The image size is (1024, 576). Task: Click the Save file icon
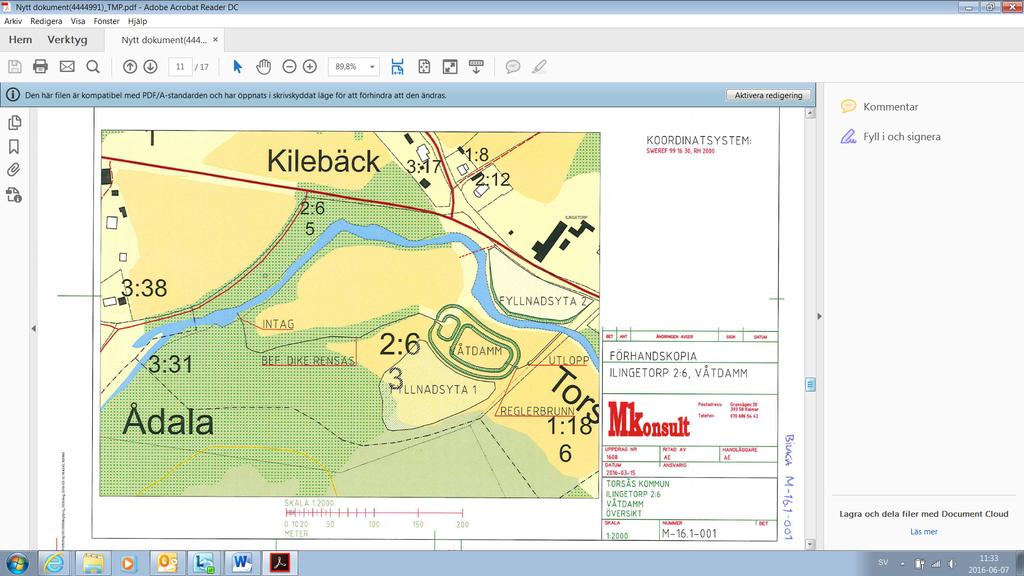click(x=14, y=67)
